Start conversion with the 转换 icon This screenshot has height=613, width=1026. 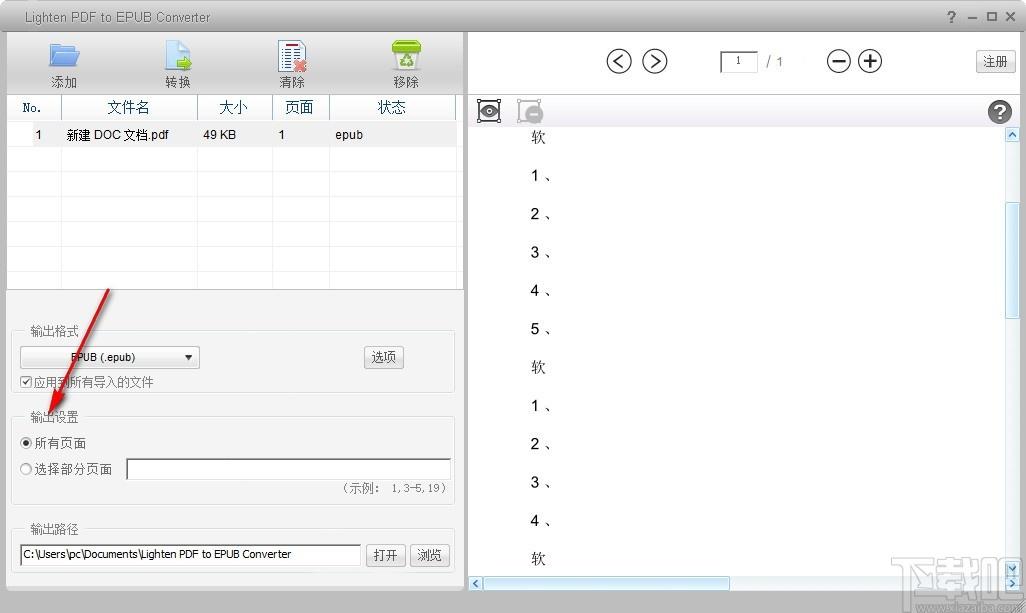point(177,56)
